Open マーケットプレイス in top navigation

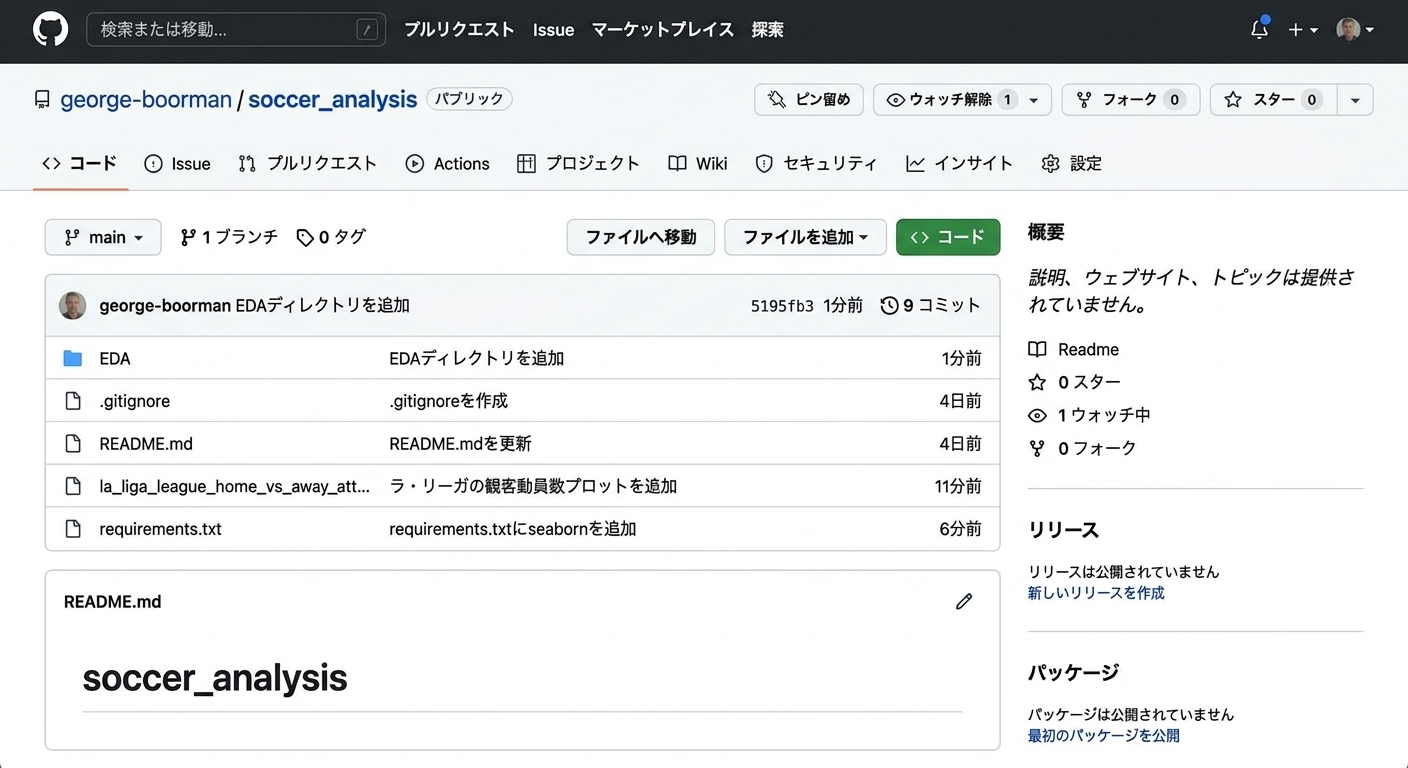(662, 30)
